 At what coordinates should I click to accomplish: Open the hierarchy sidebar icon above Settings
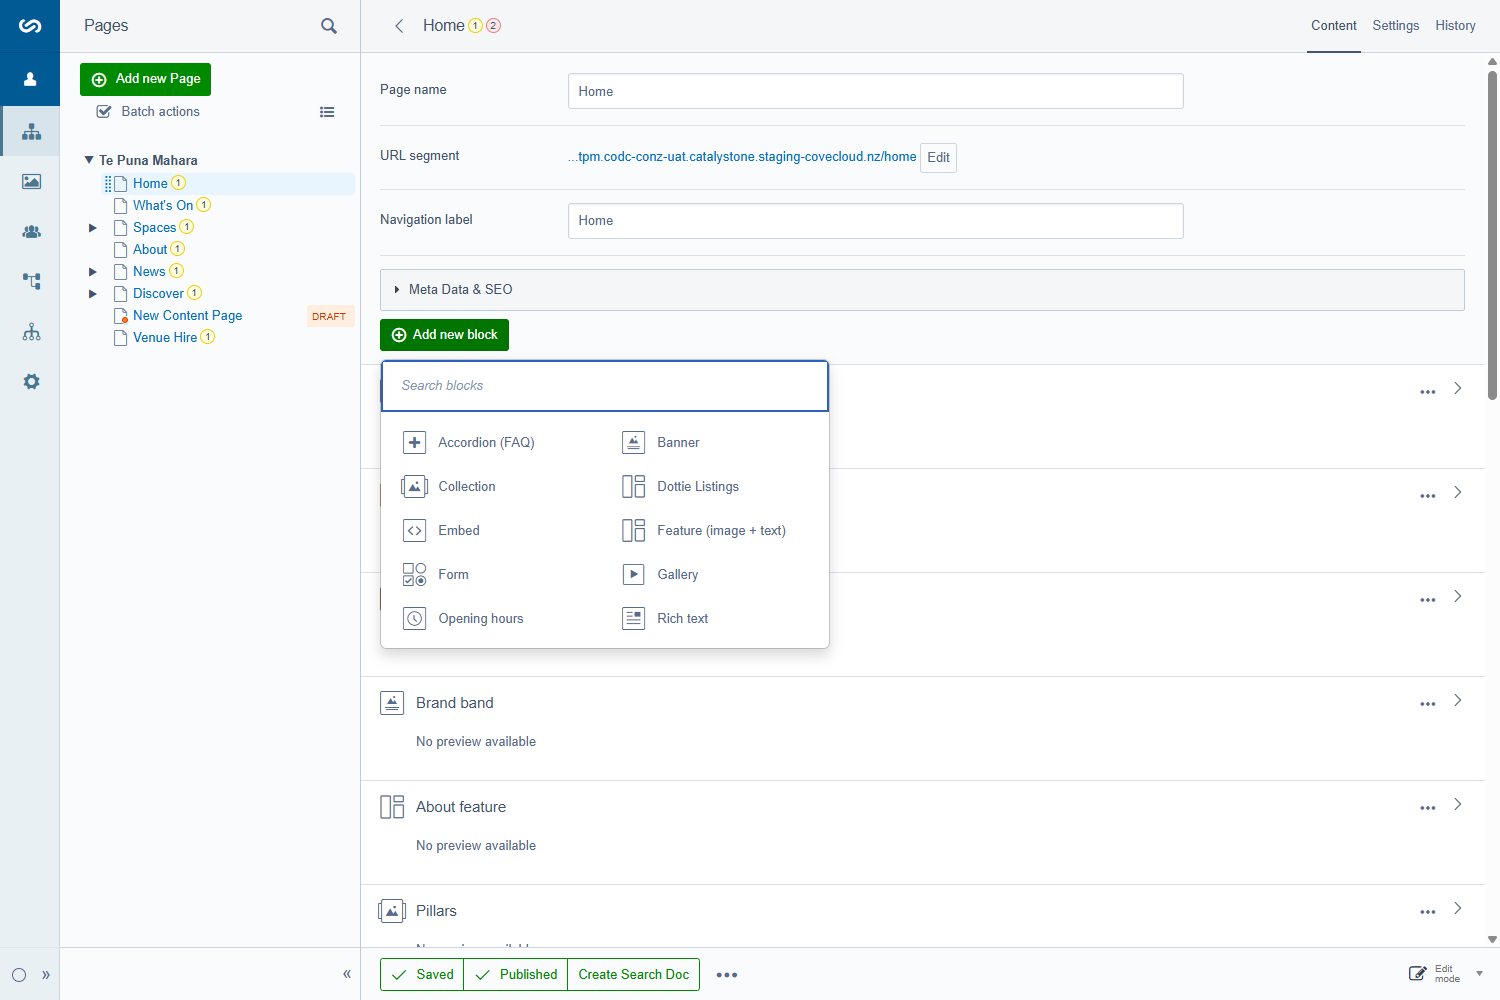coord(31,331)
